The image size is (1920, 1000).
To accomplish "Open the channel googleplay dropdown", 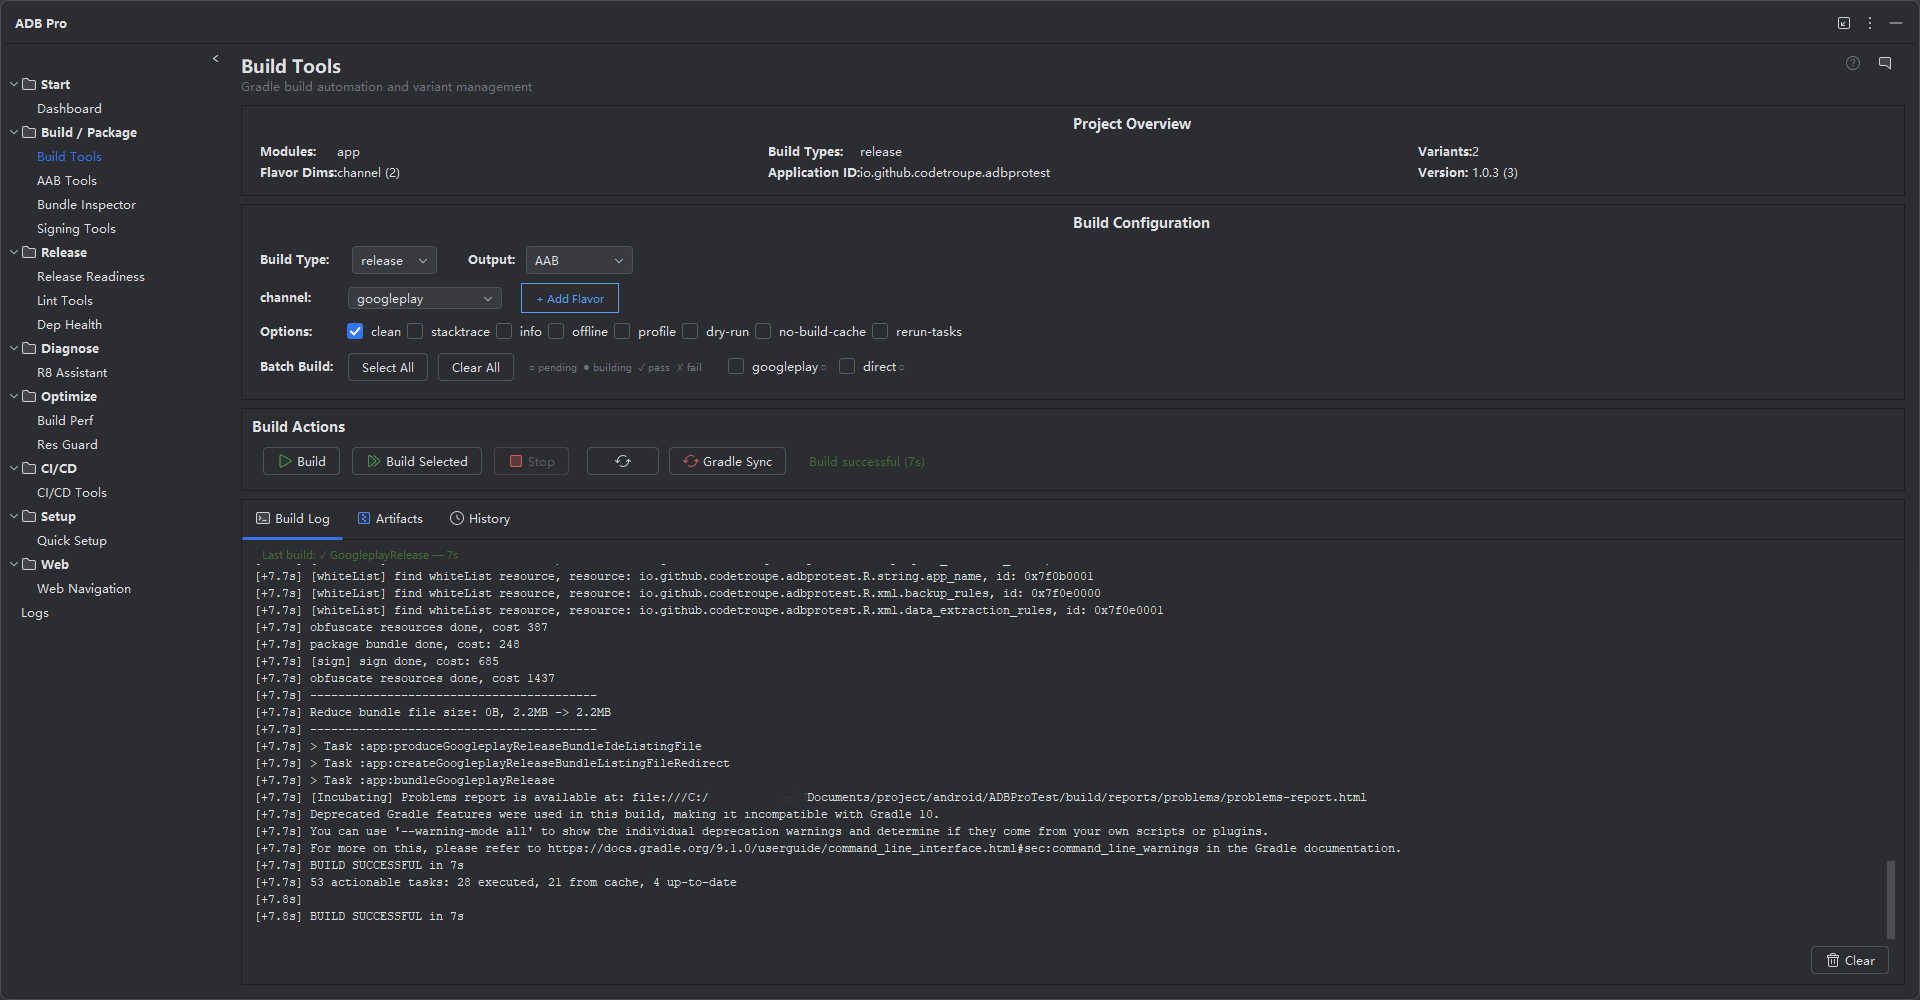I will click(425, 298).
